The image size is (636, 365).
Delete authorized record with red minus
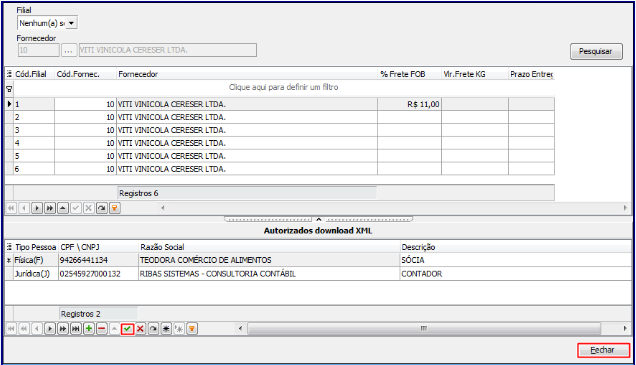click(102, 328)
